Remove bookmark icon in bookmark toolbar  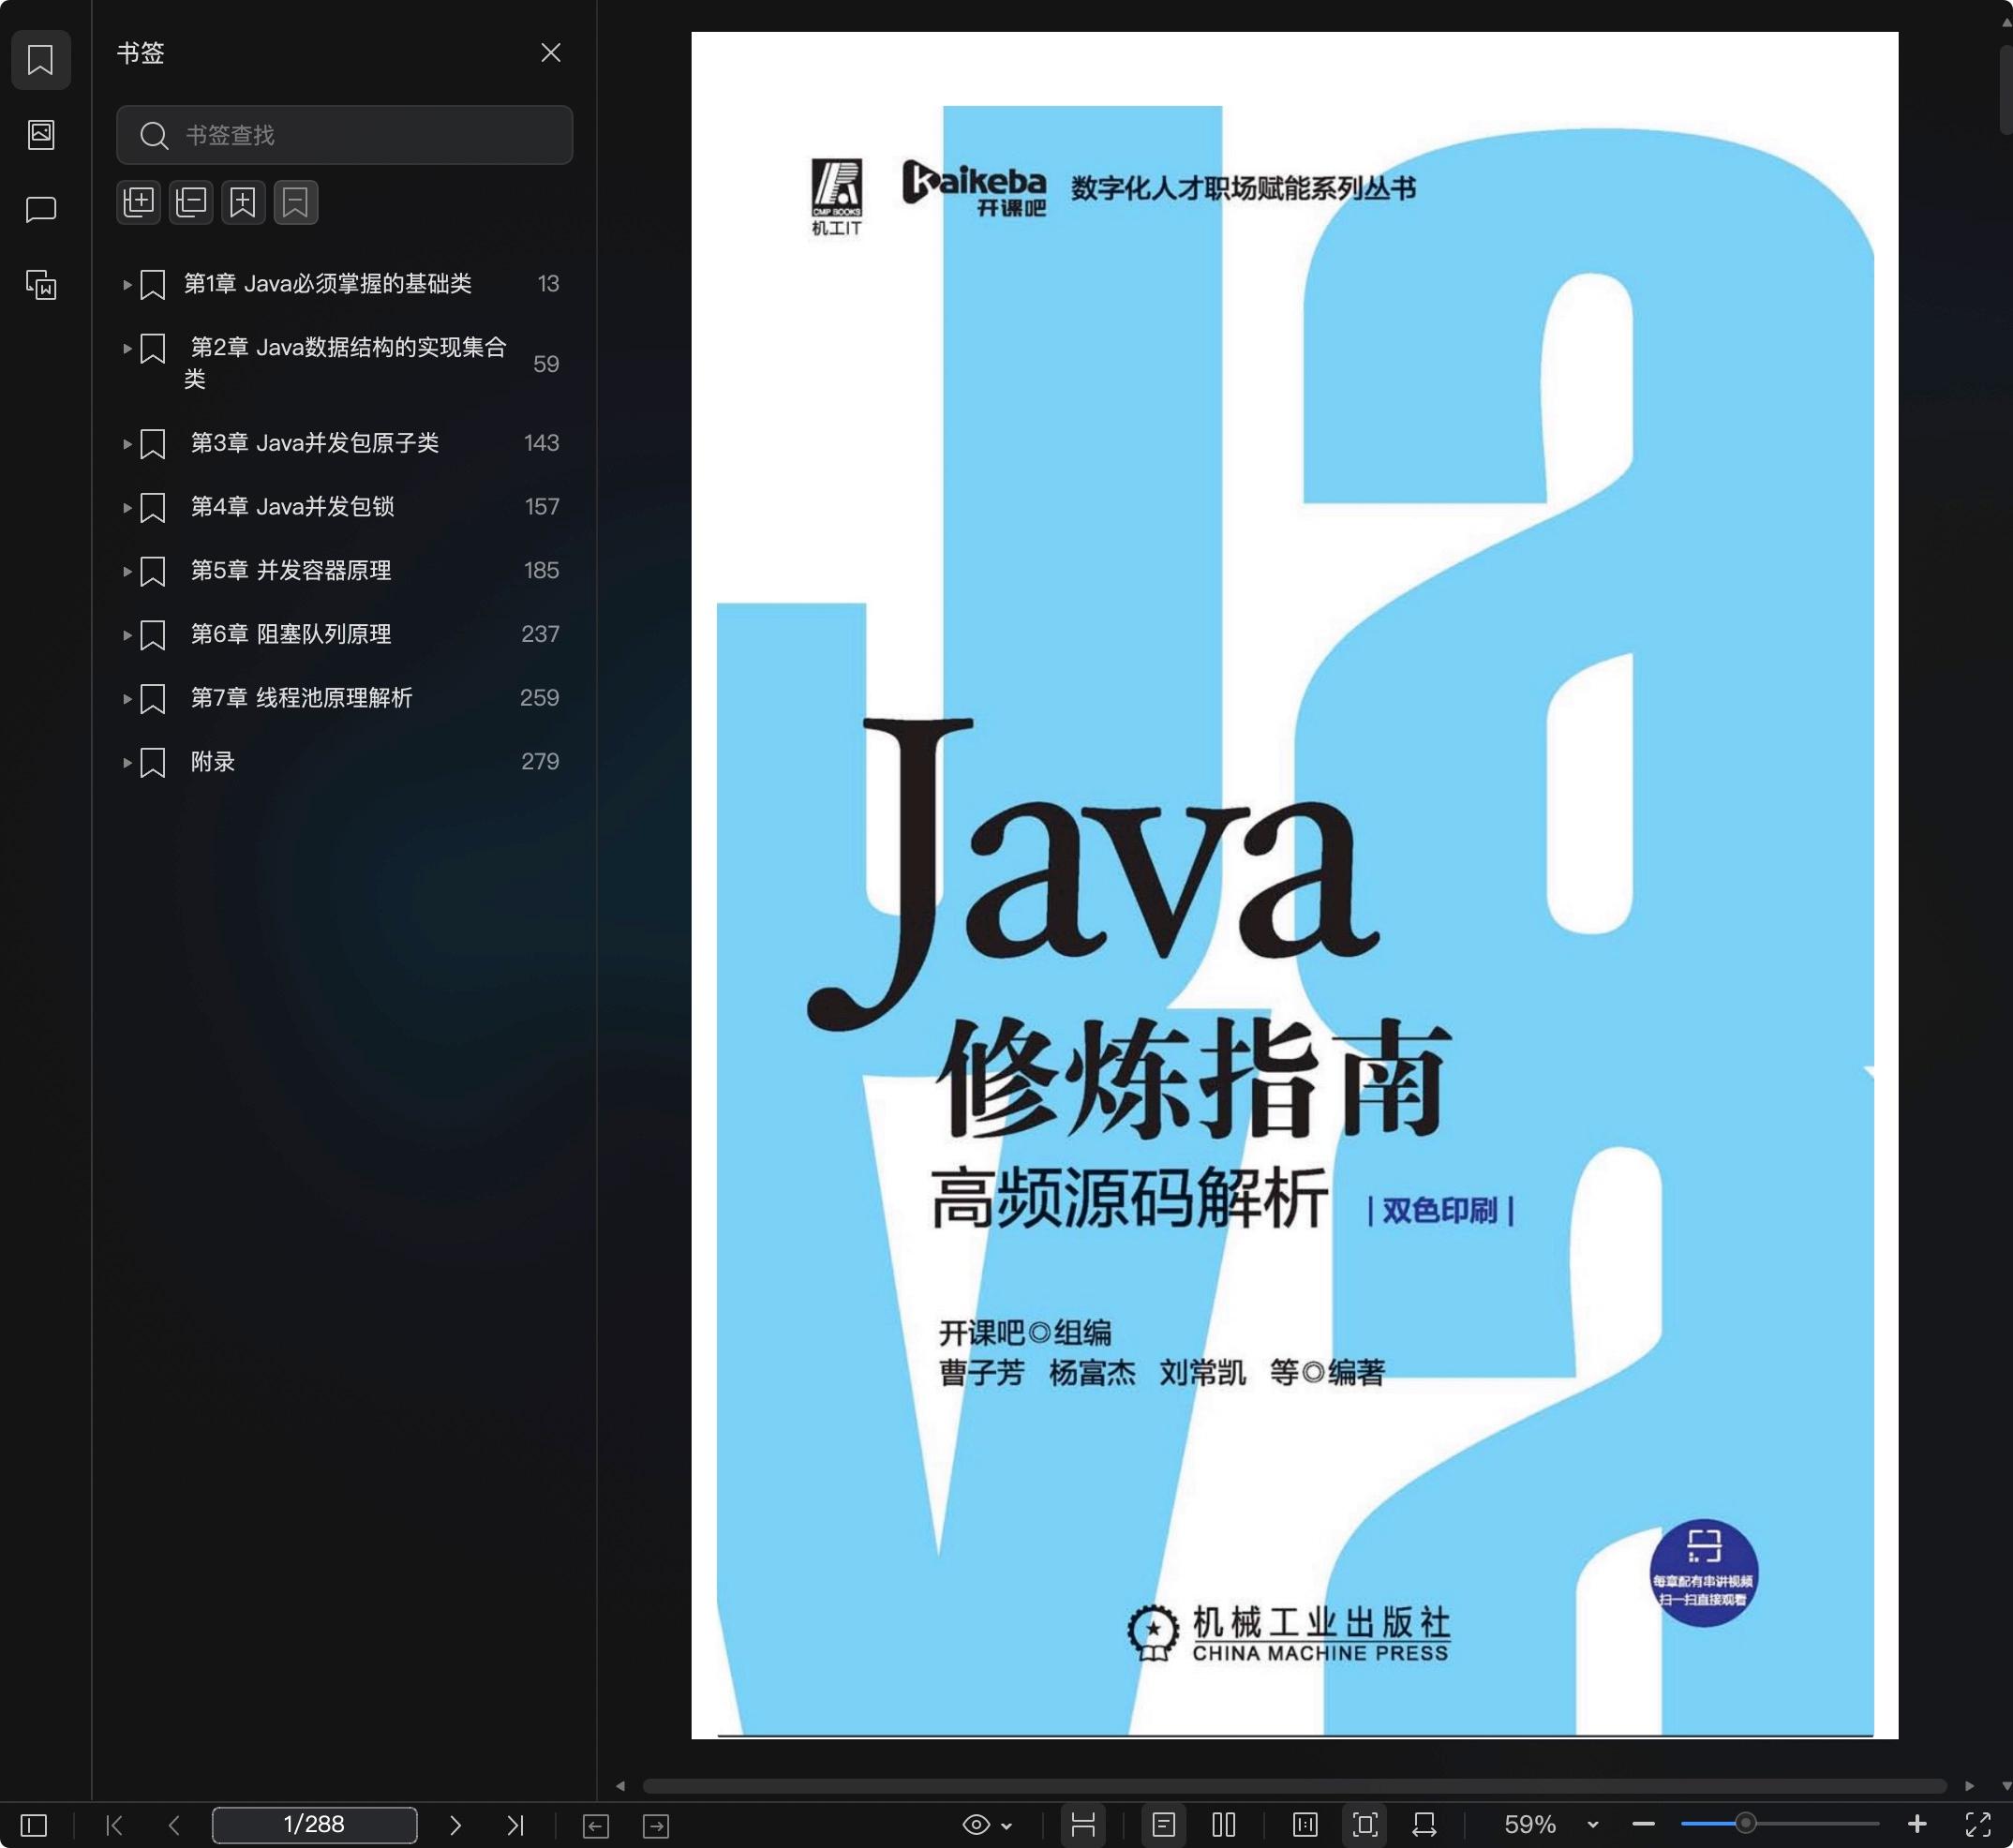(x=296, y=202)
